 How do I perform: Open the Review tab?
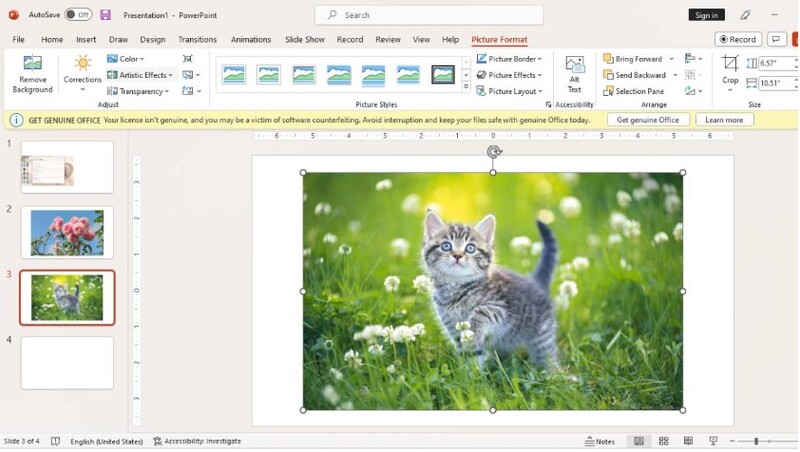coord(388,39)
